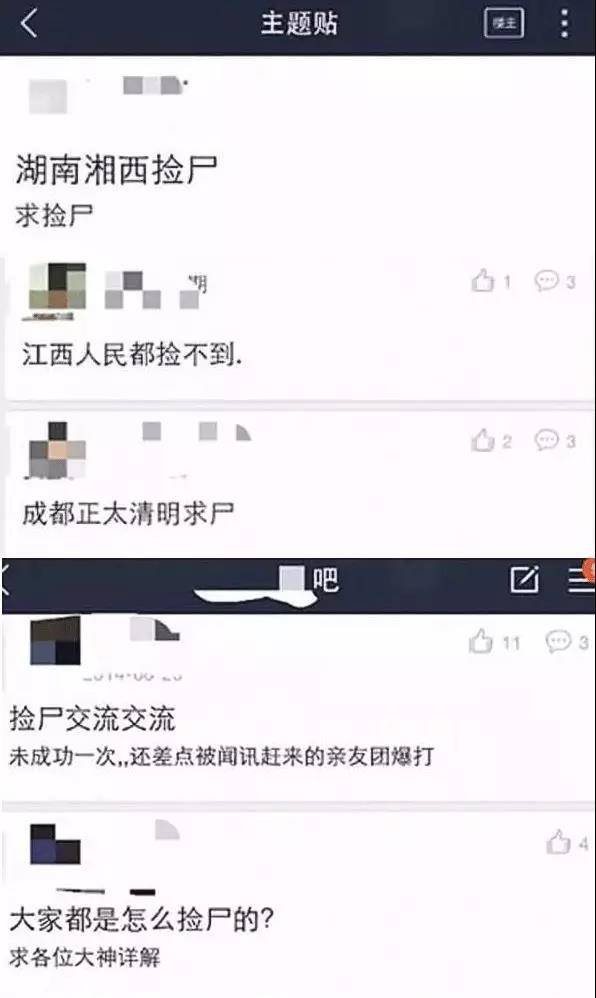This screenshot has width=596, height=998.
Task: Like the 大家都是怎么捡尸的 post
Action: tap(558, 843)
